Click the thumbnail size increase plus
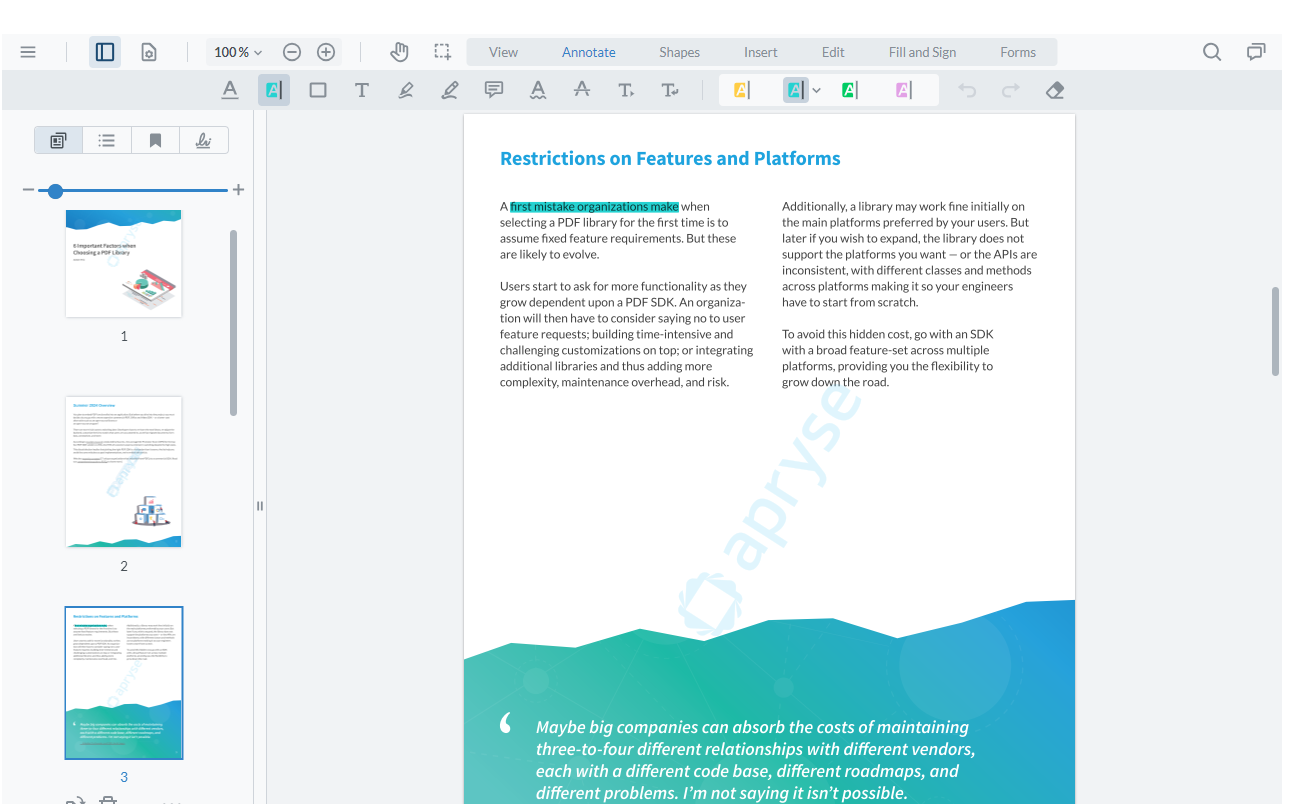 pyautogui.click(x=238, y=190)
